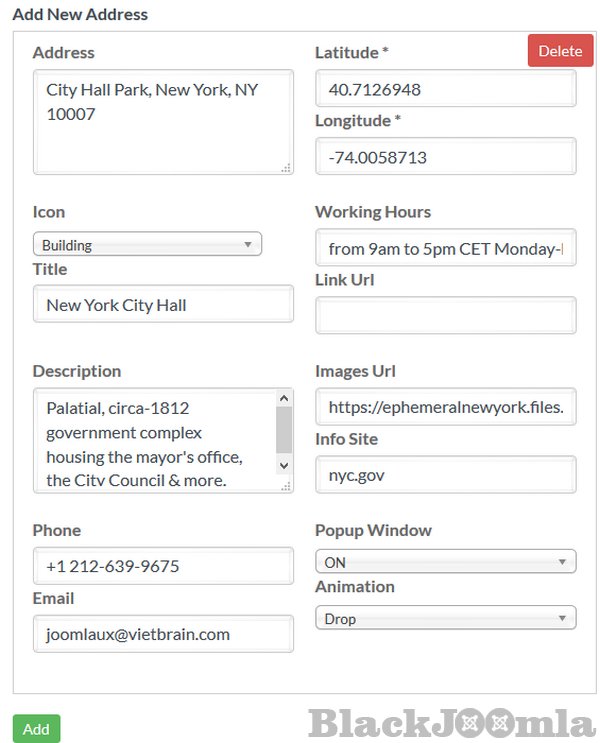Screen dimensions: 600x743
Task: Click the Description textarea resize handle
Action: coord(286,486)
